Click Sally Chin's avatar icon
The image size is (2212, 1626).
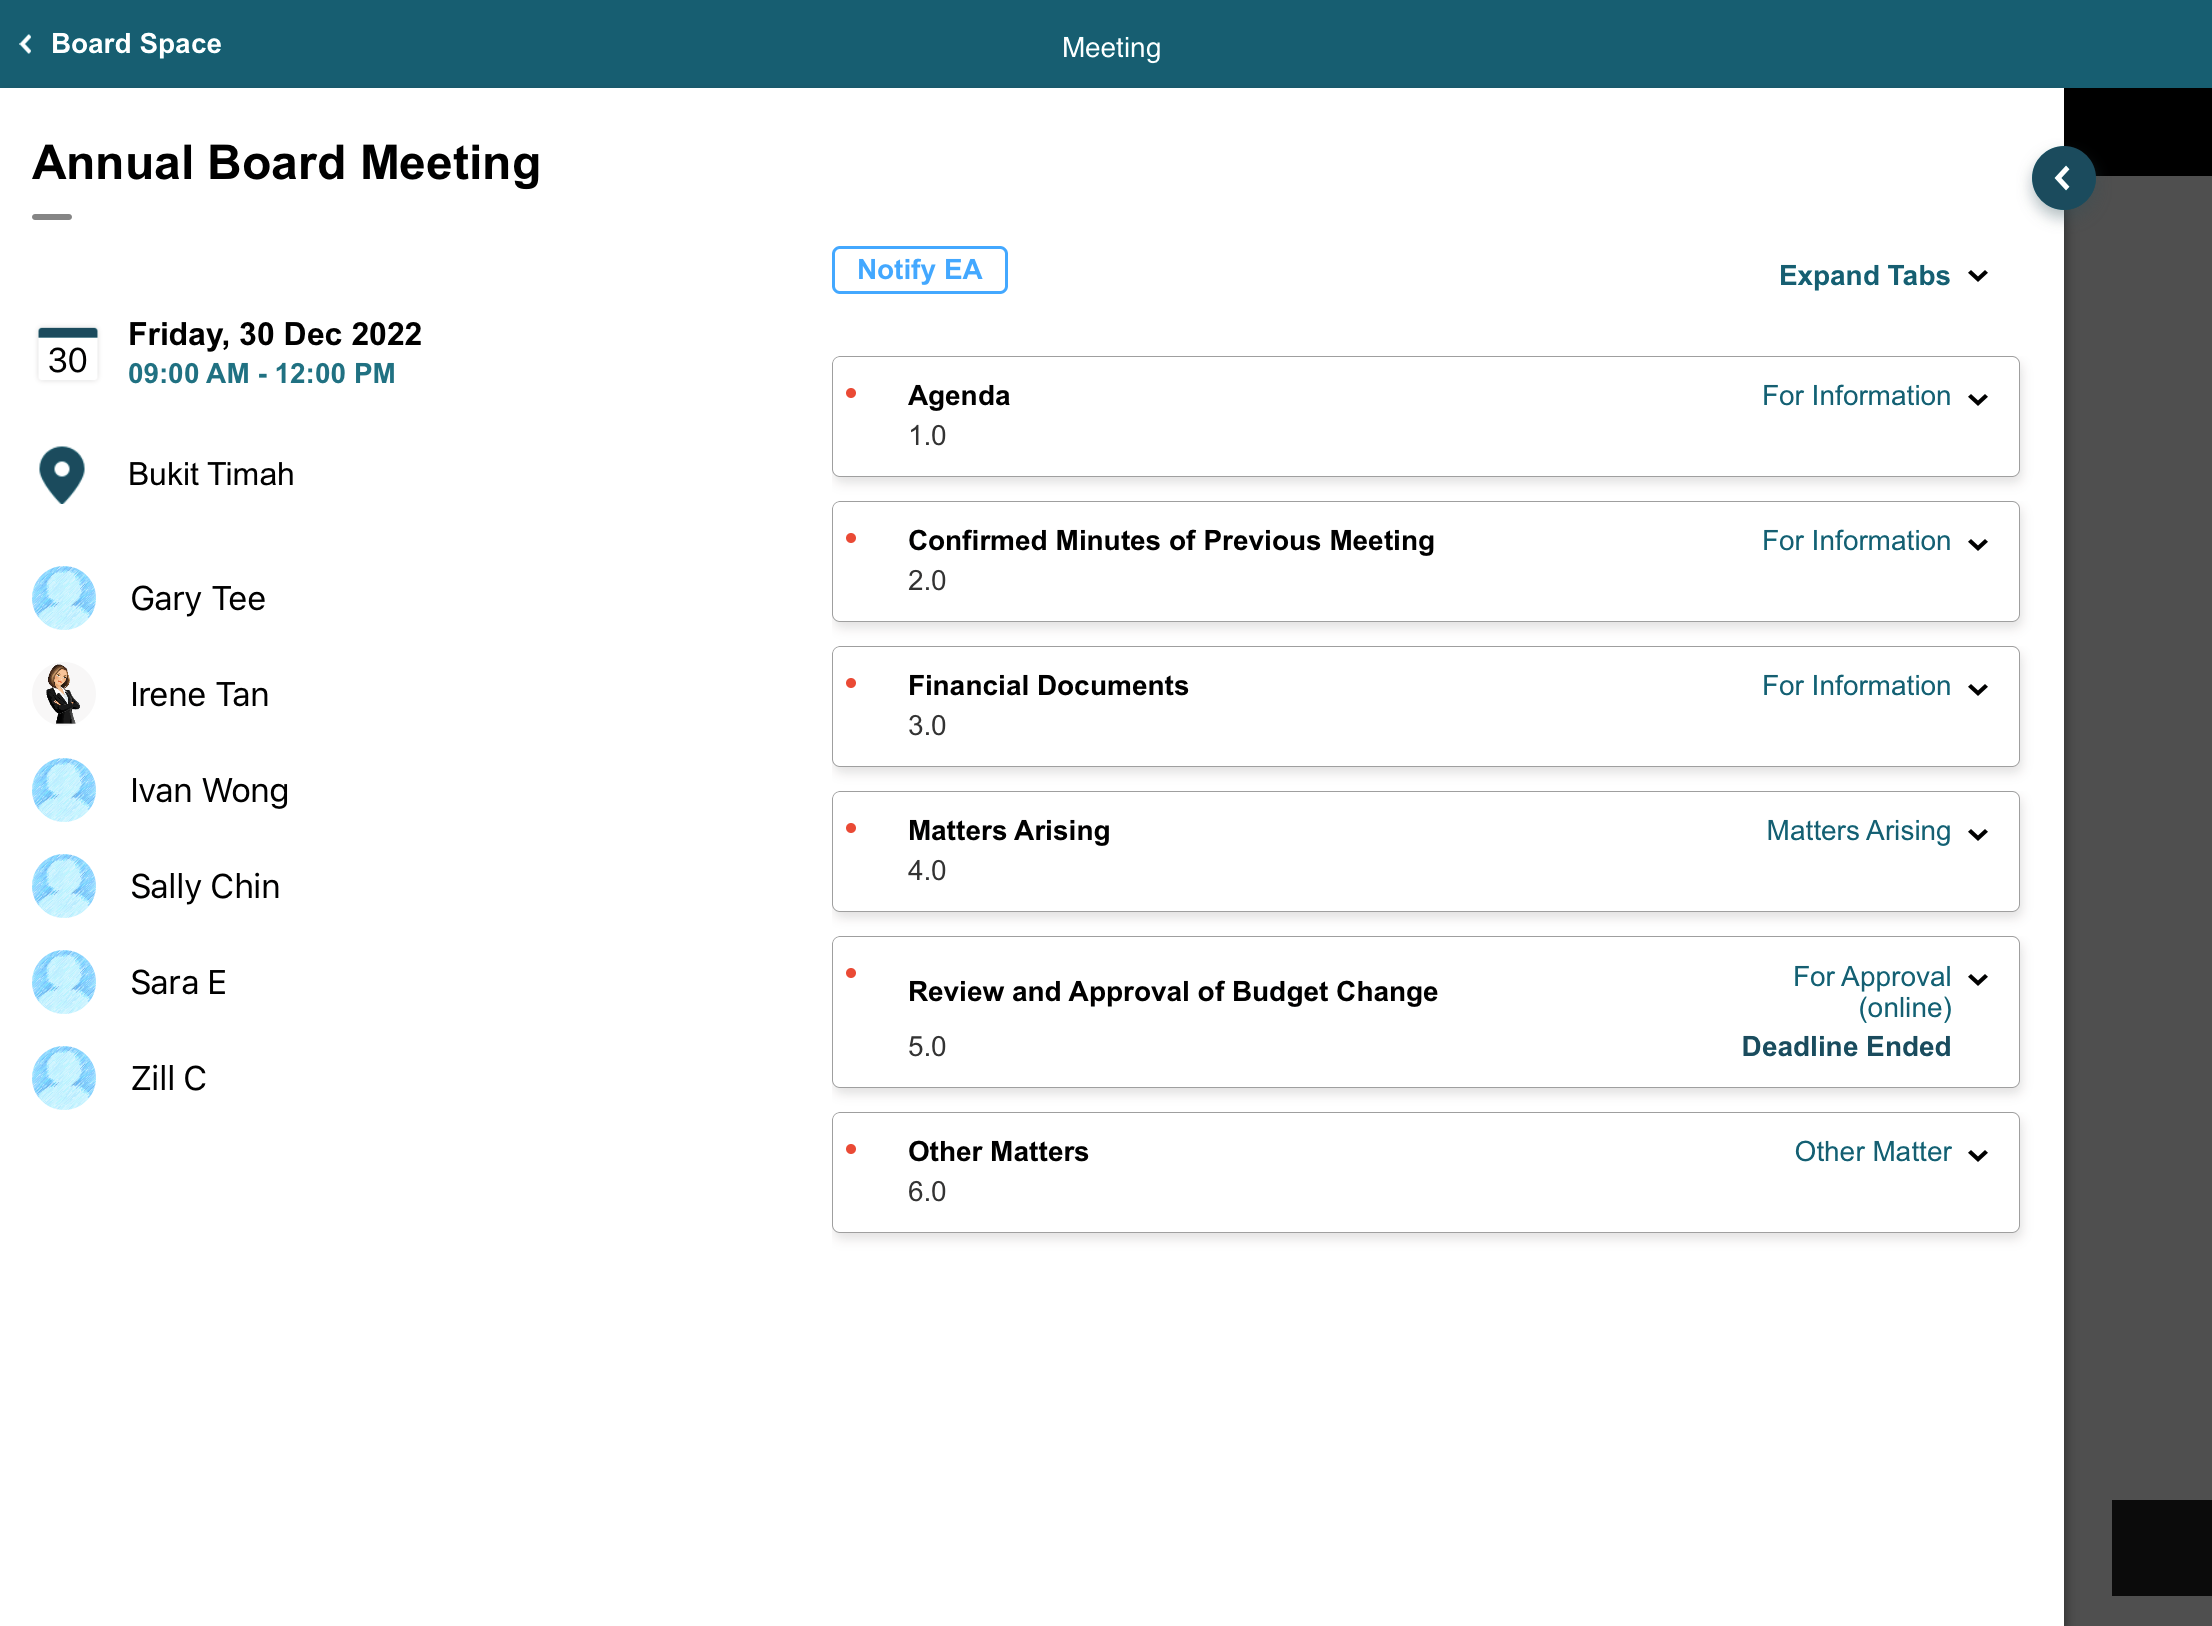tap(64, 886)
